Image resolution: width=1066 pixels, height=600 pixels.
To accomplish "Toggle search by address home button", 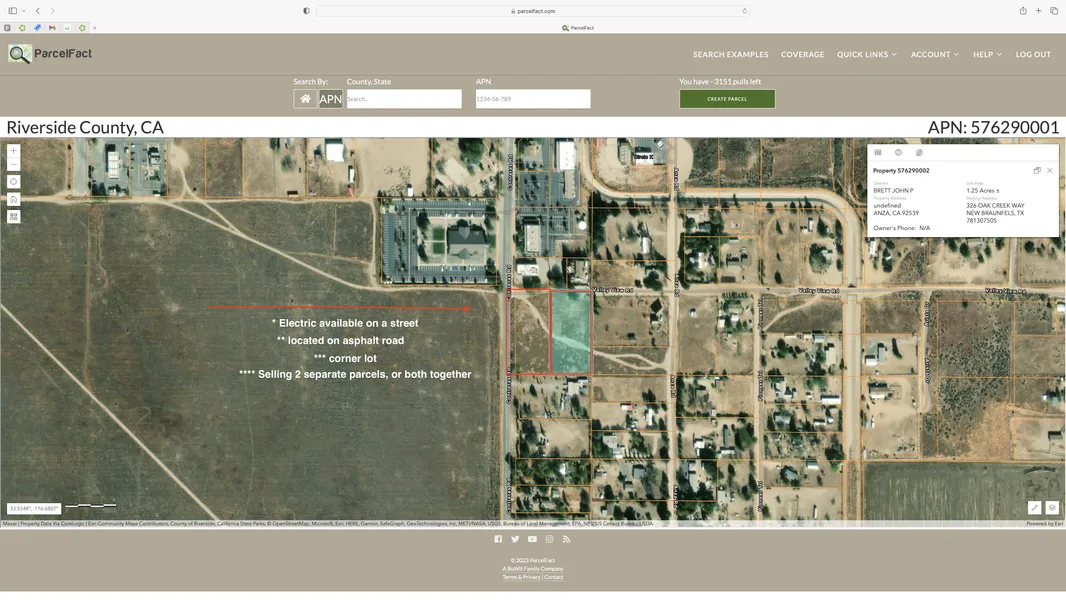I will (305, 99).
